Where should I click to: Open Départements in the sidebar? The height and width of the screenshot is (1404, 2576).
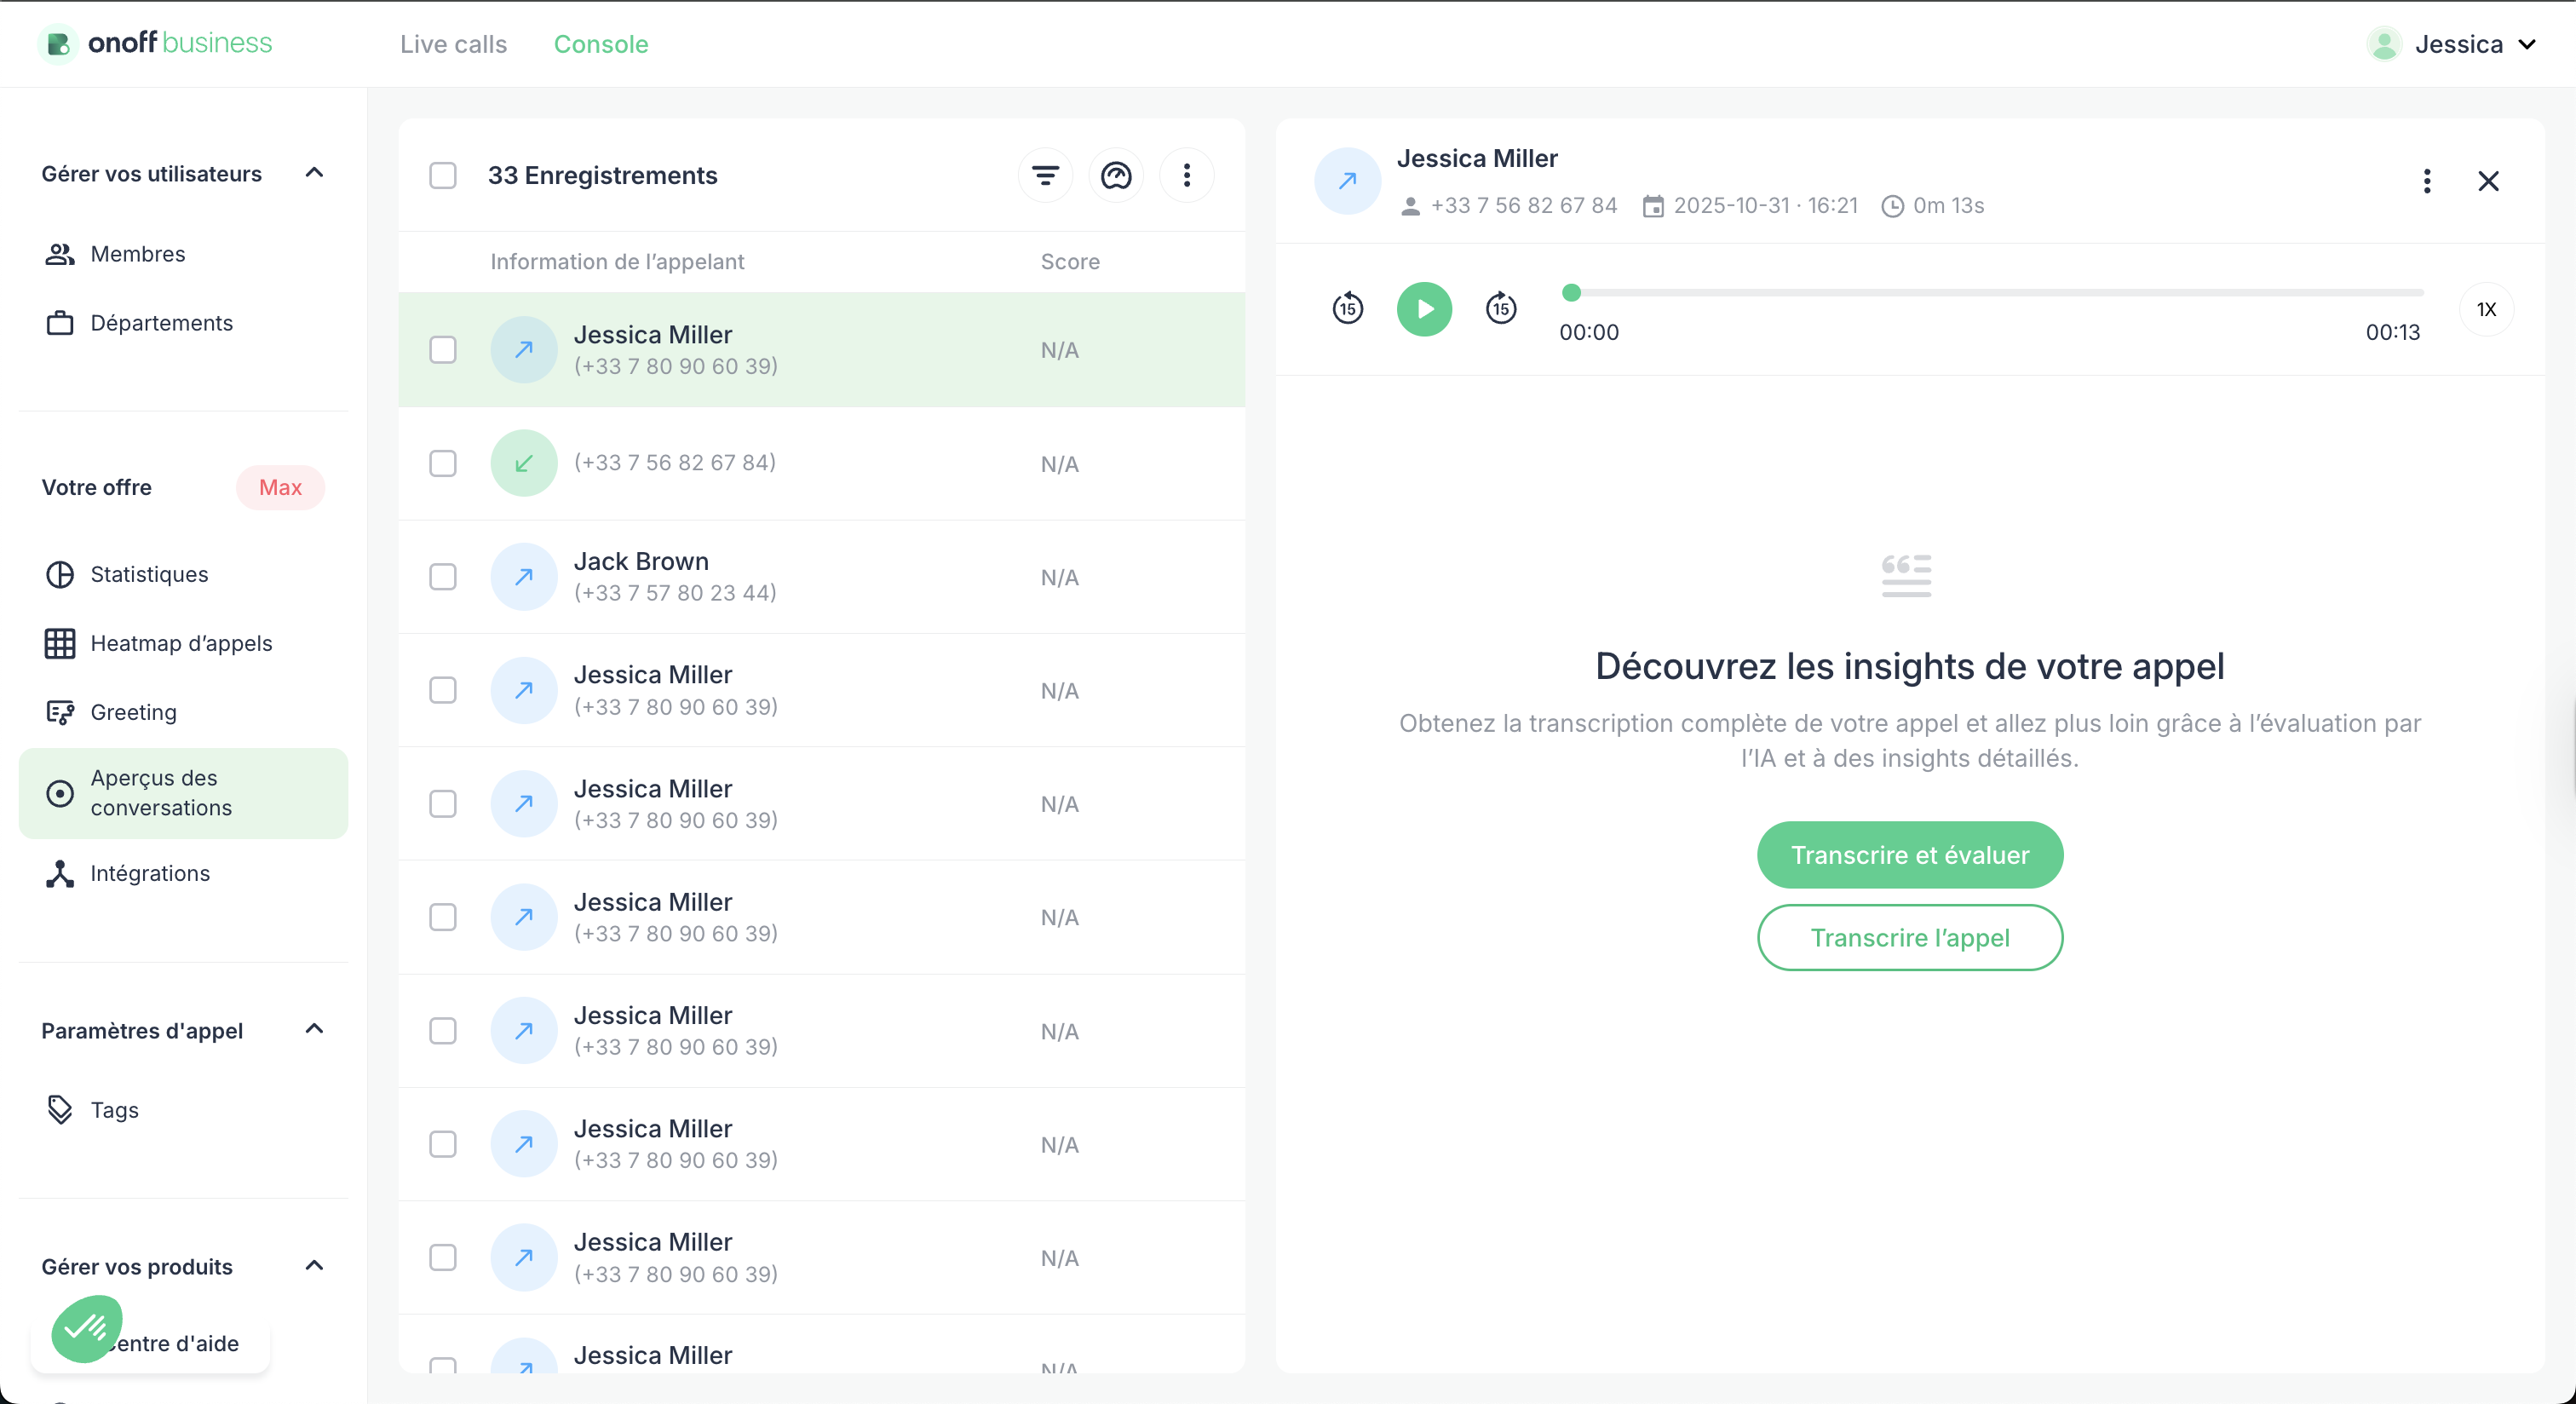[184, 323]
